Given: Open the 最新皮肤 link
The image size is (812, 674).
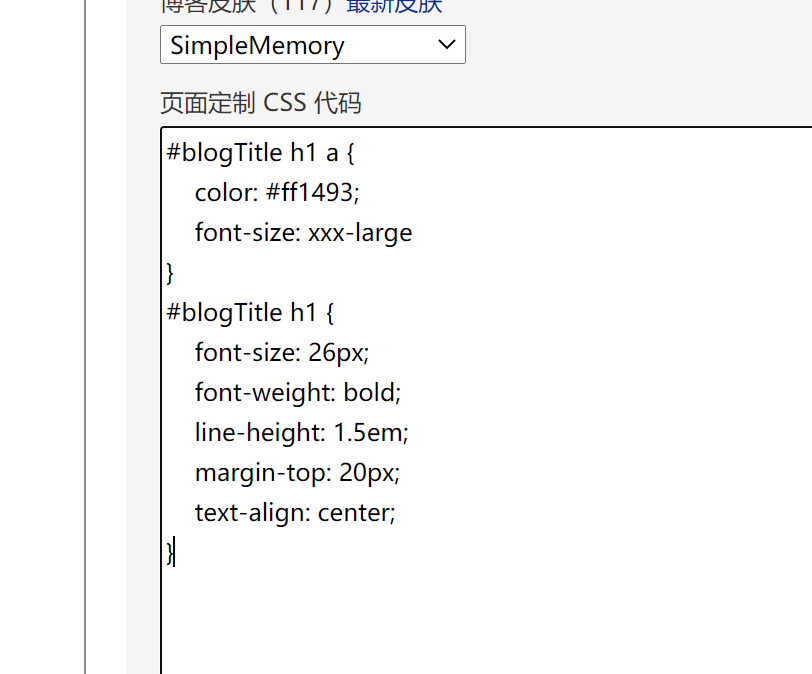Looking at the screenshot, I should pos(394,6).
